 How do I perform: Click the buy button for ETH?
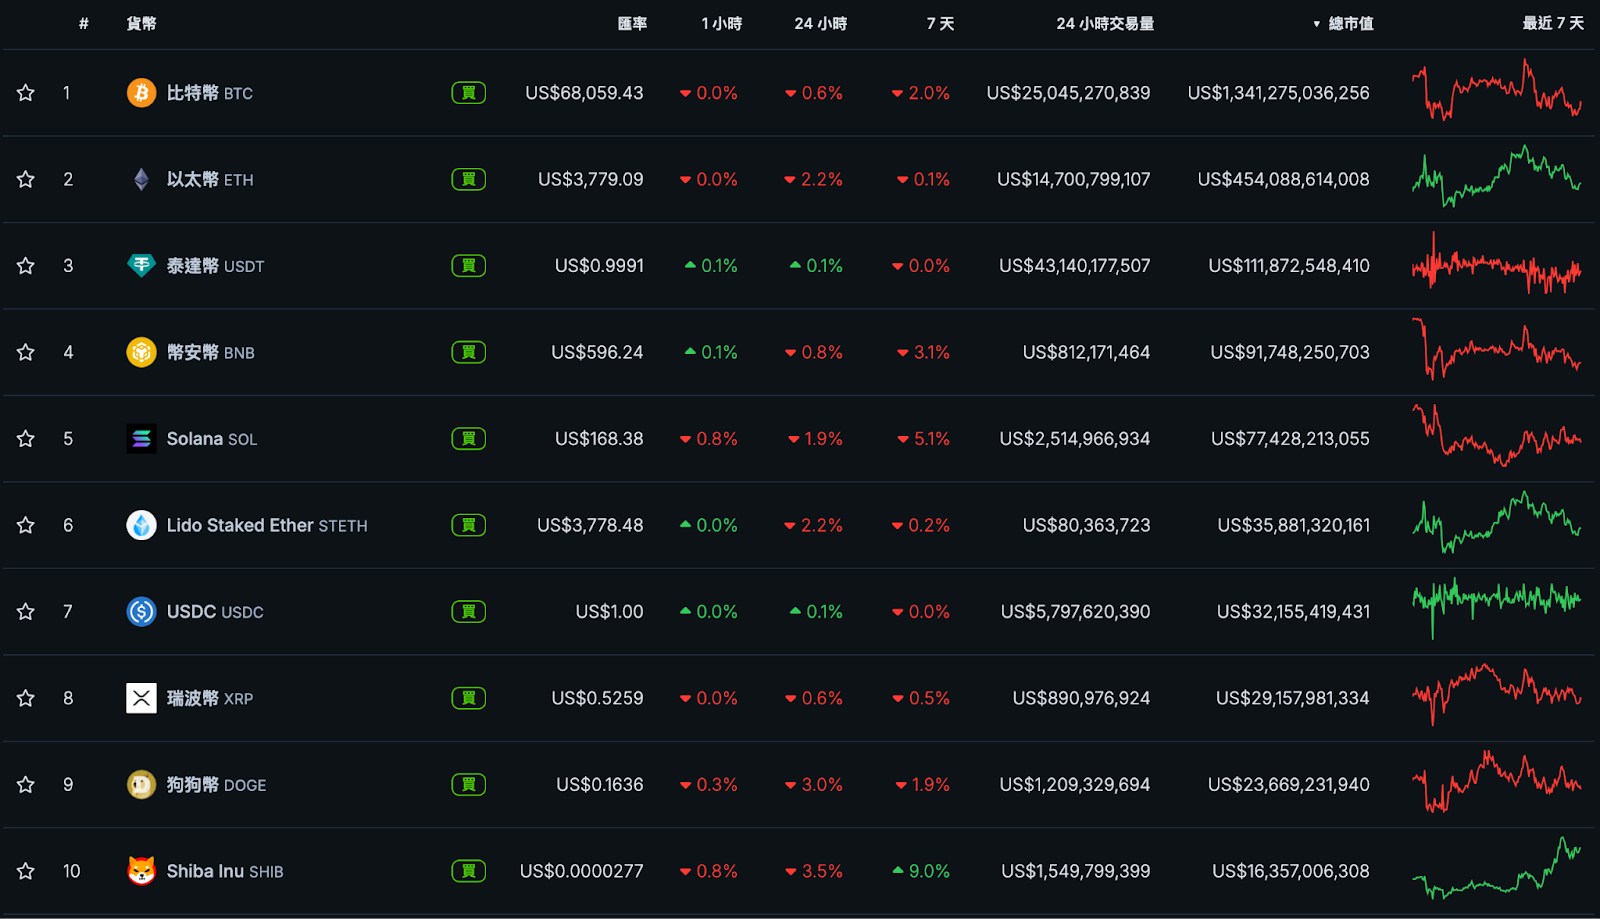469,179
